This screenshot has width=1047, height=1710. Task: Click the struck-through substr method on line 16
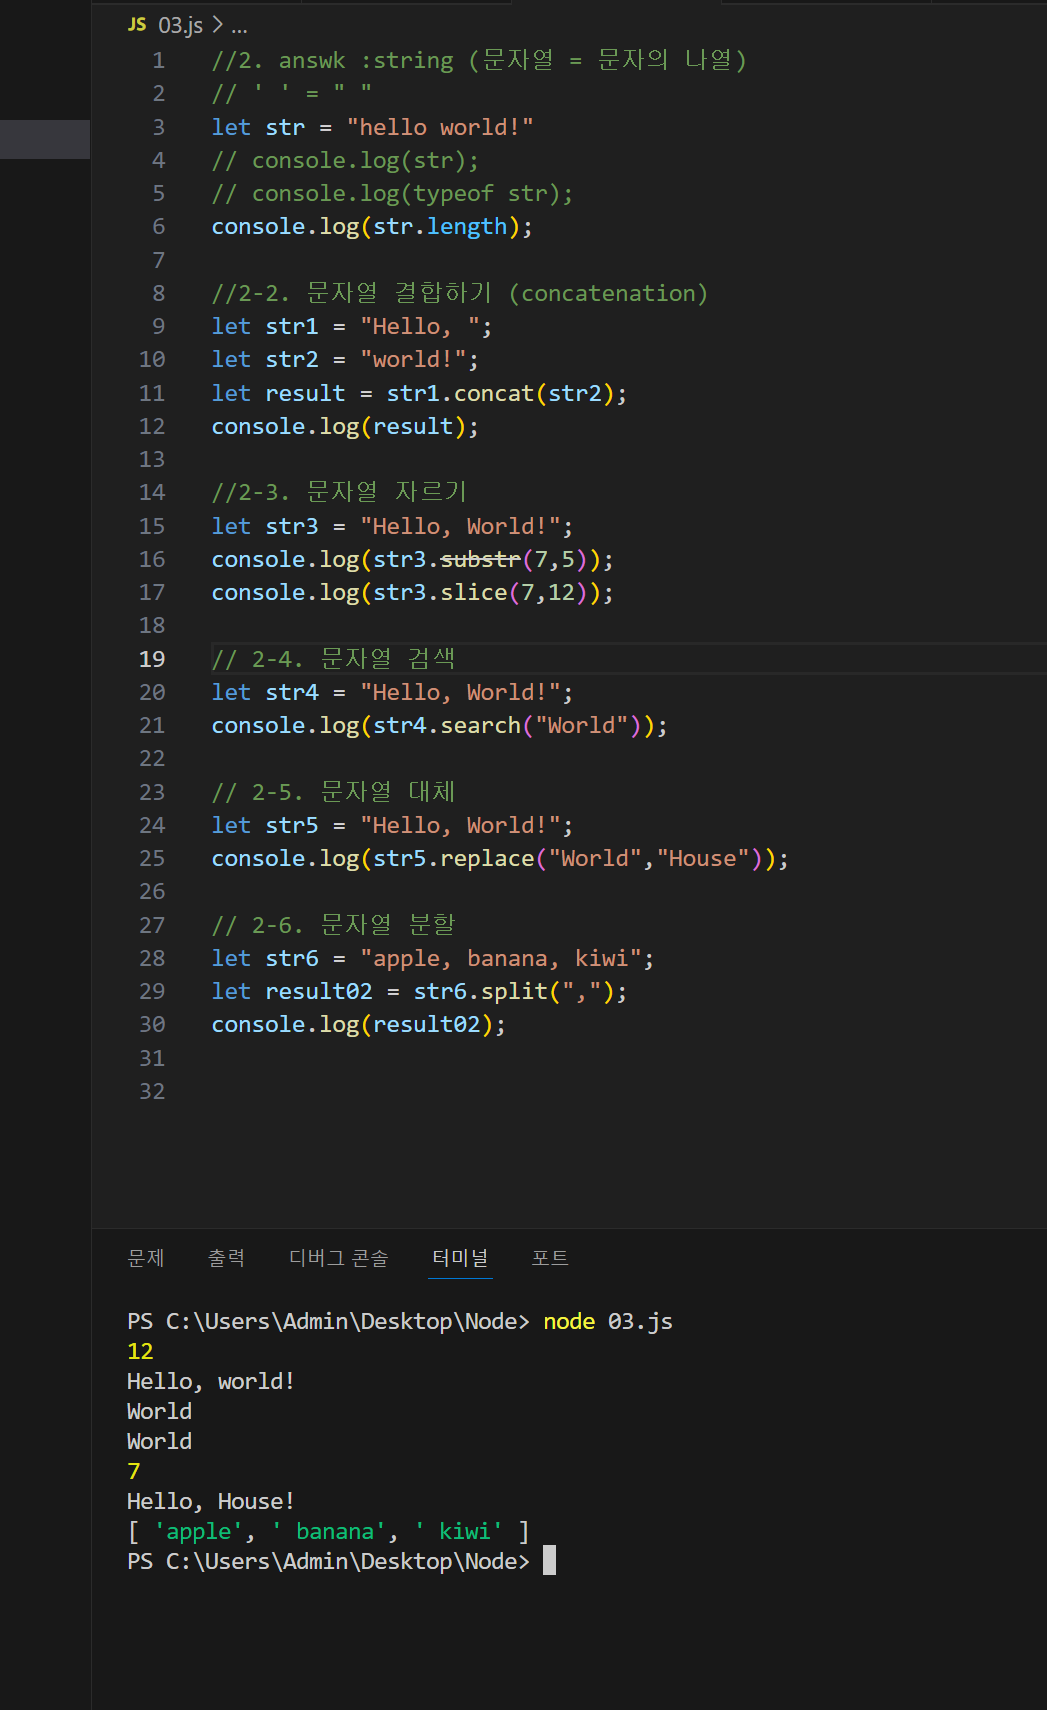(481, 559)
